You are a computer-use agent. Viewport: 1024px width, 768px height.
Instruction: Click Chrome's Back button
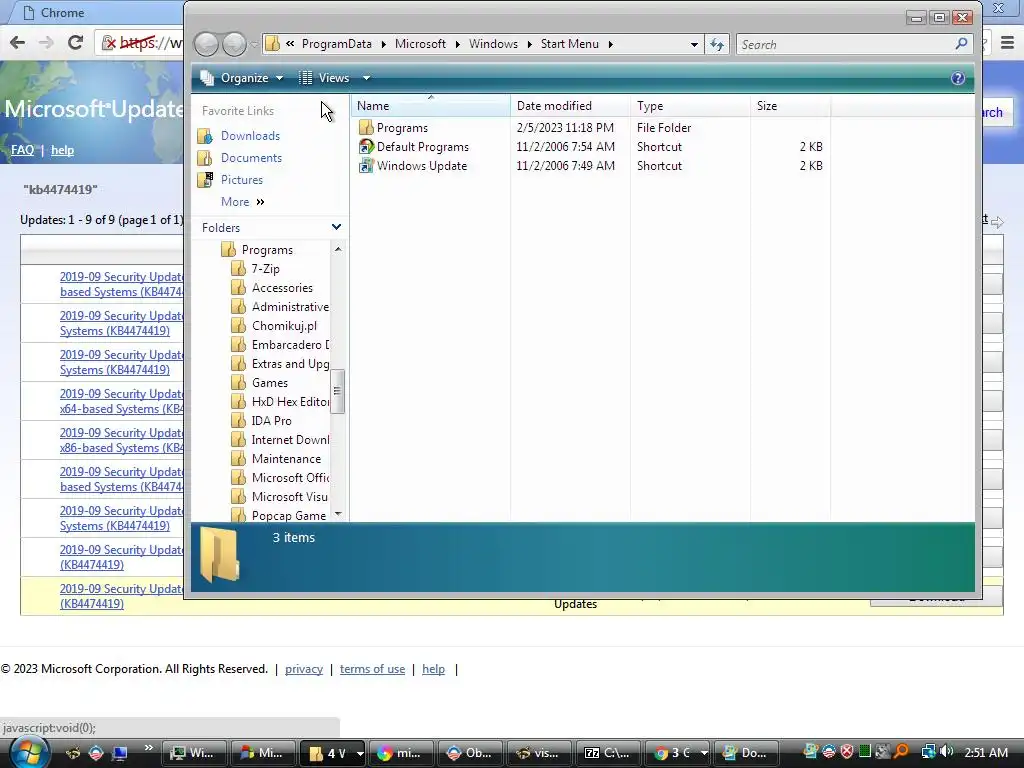18,42
